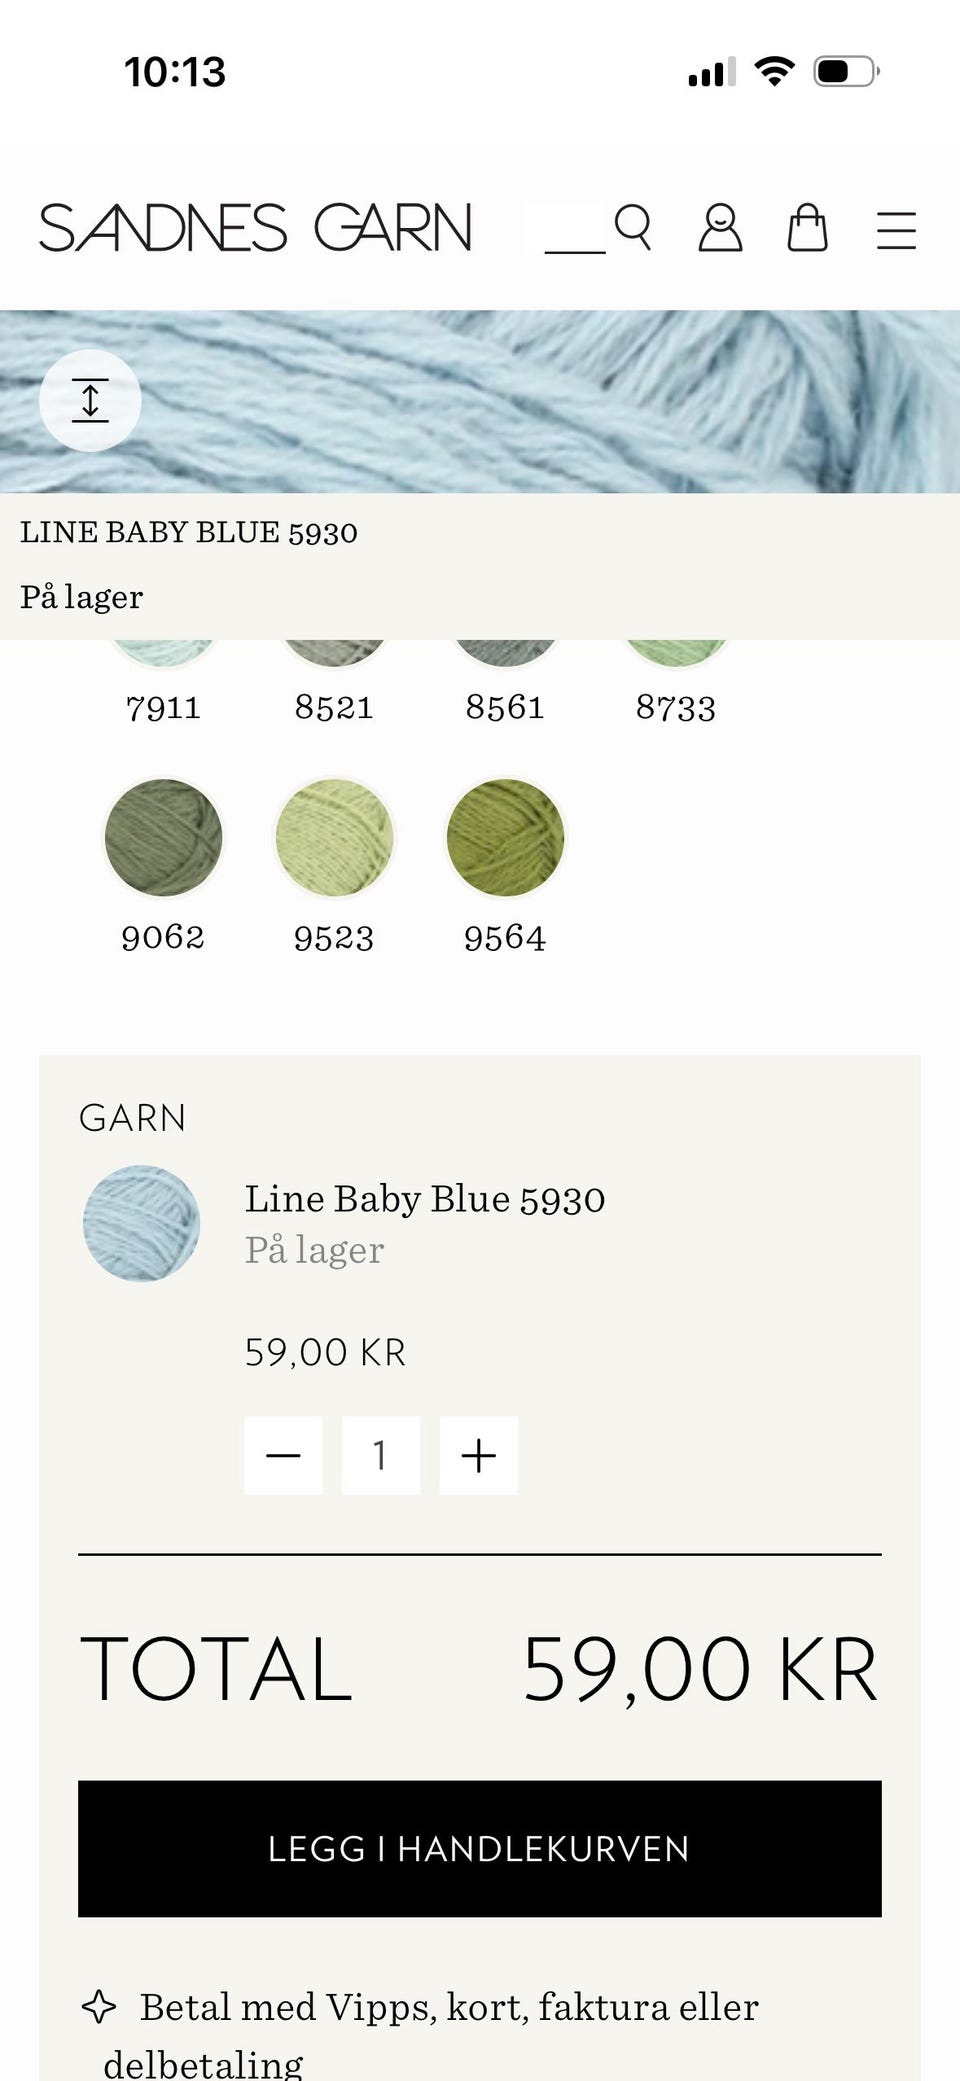Expand the yarn image with resize icon

[x=90, y=400]
